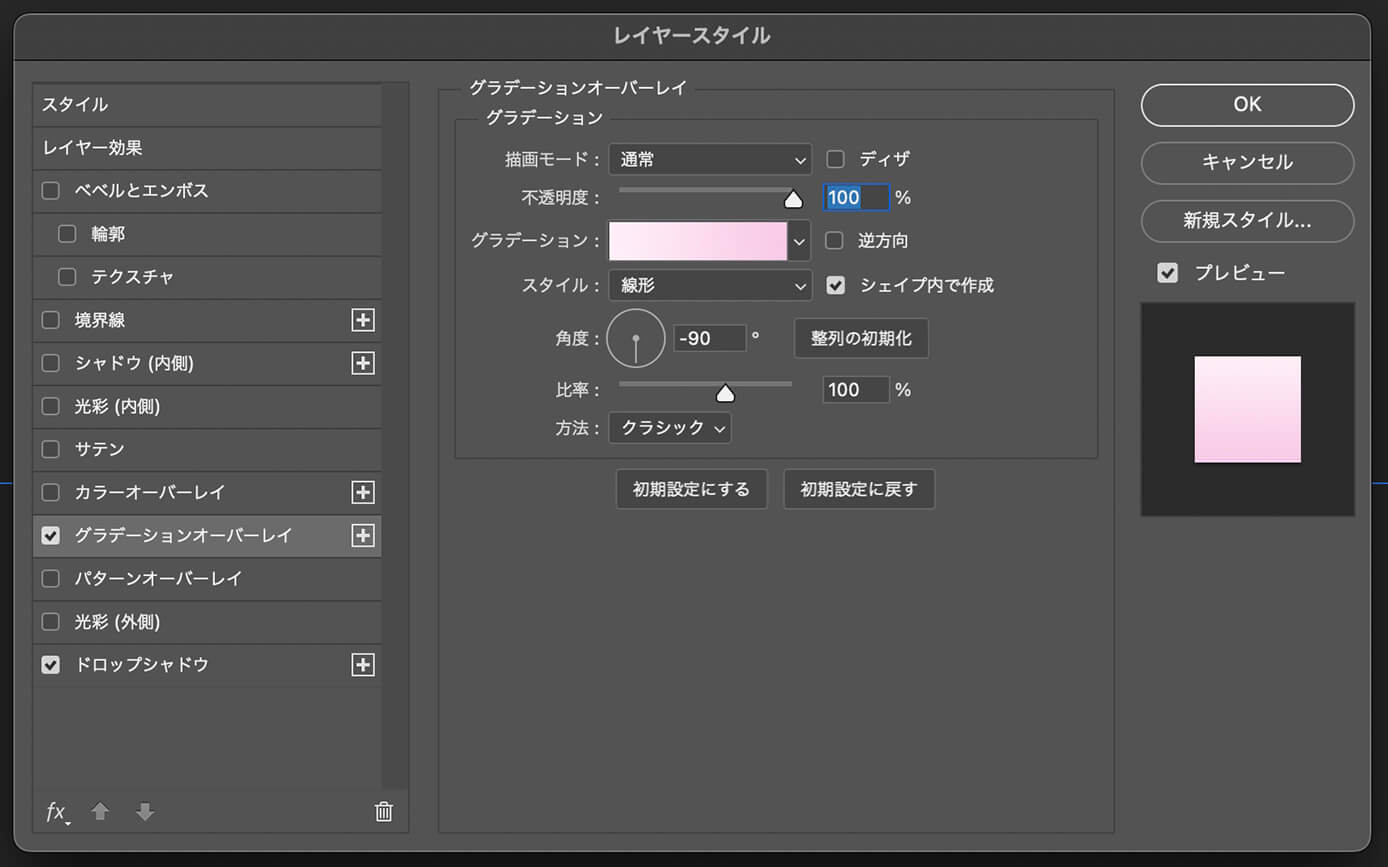This screenshot has width=1388, height=867.
Task: Click the 比率 slider handle
Action: pyautogui.click(x=725, y=393)
